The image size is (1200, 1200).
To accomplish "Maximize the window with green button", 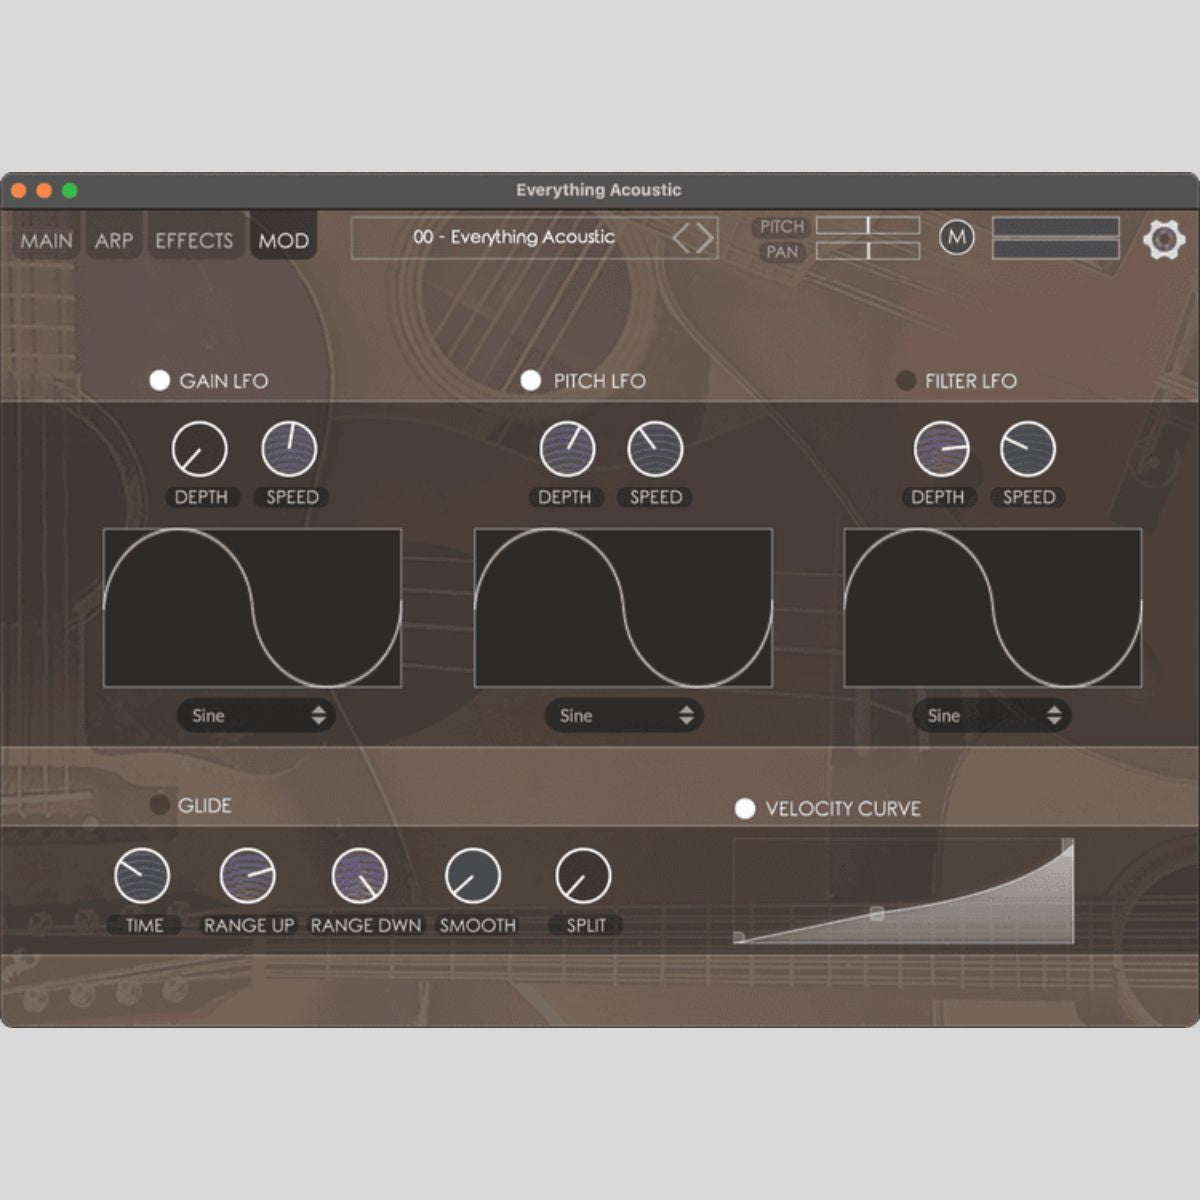I will (x=70, y=190).
